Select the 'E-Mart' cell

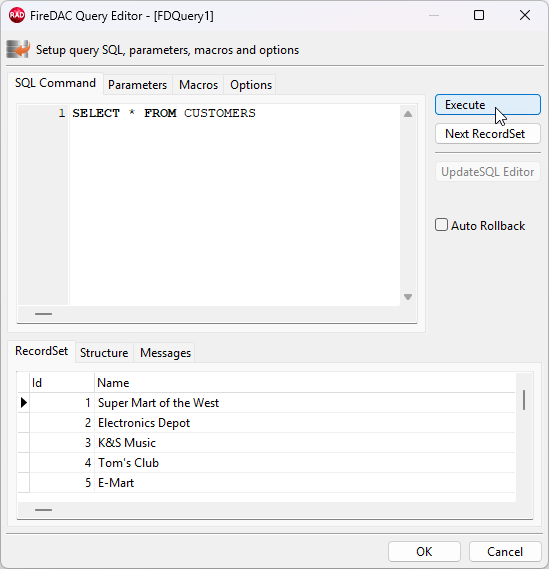tap(305, 483)
